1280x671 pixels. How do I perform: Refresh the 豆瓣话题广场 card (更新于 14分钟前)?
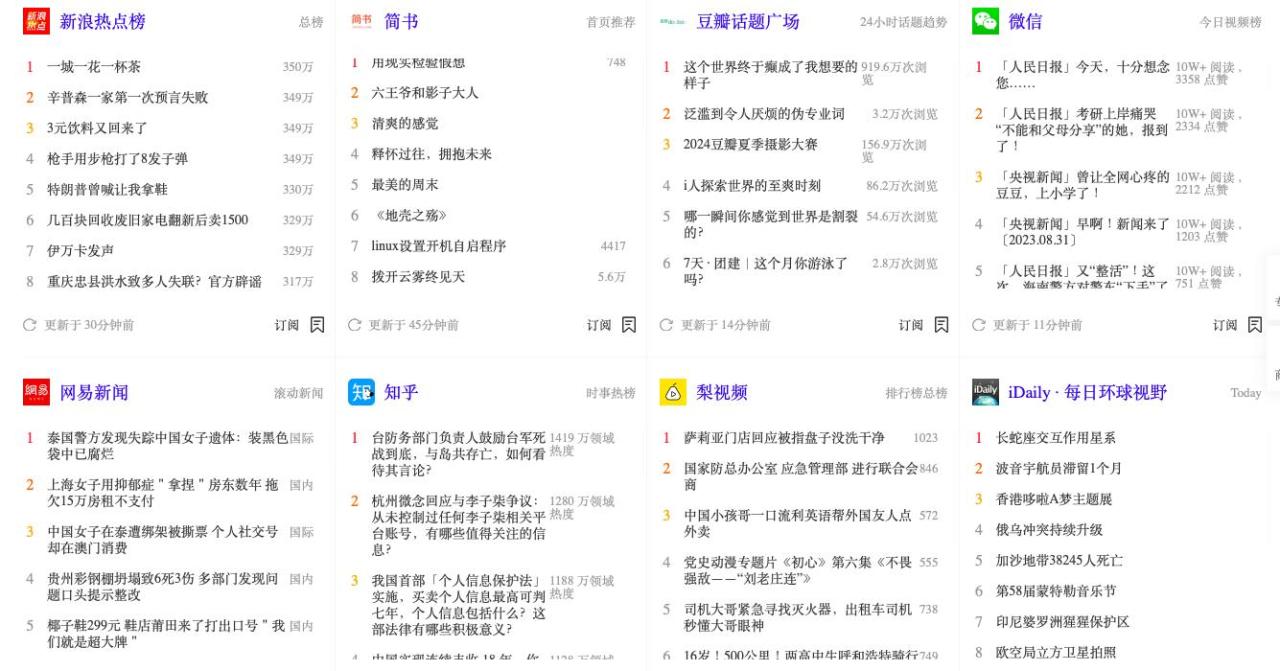pos(666,325)
